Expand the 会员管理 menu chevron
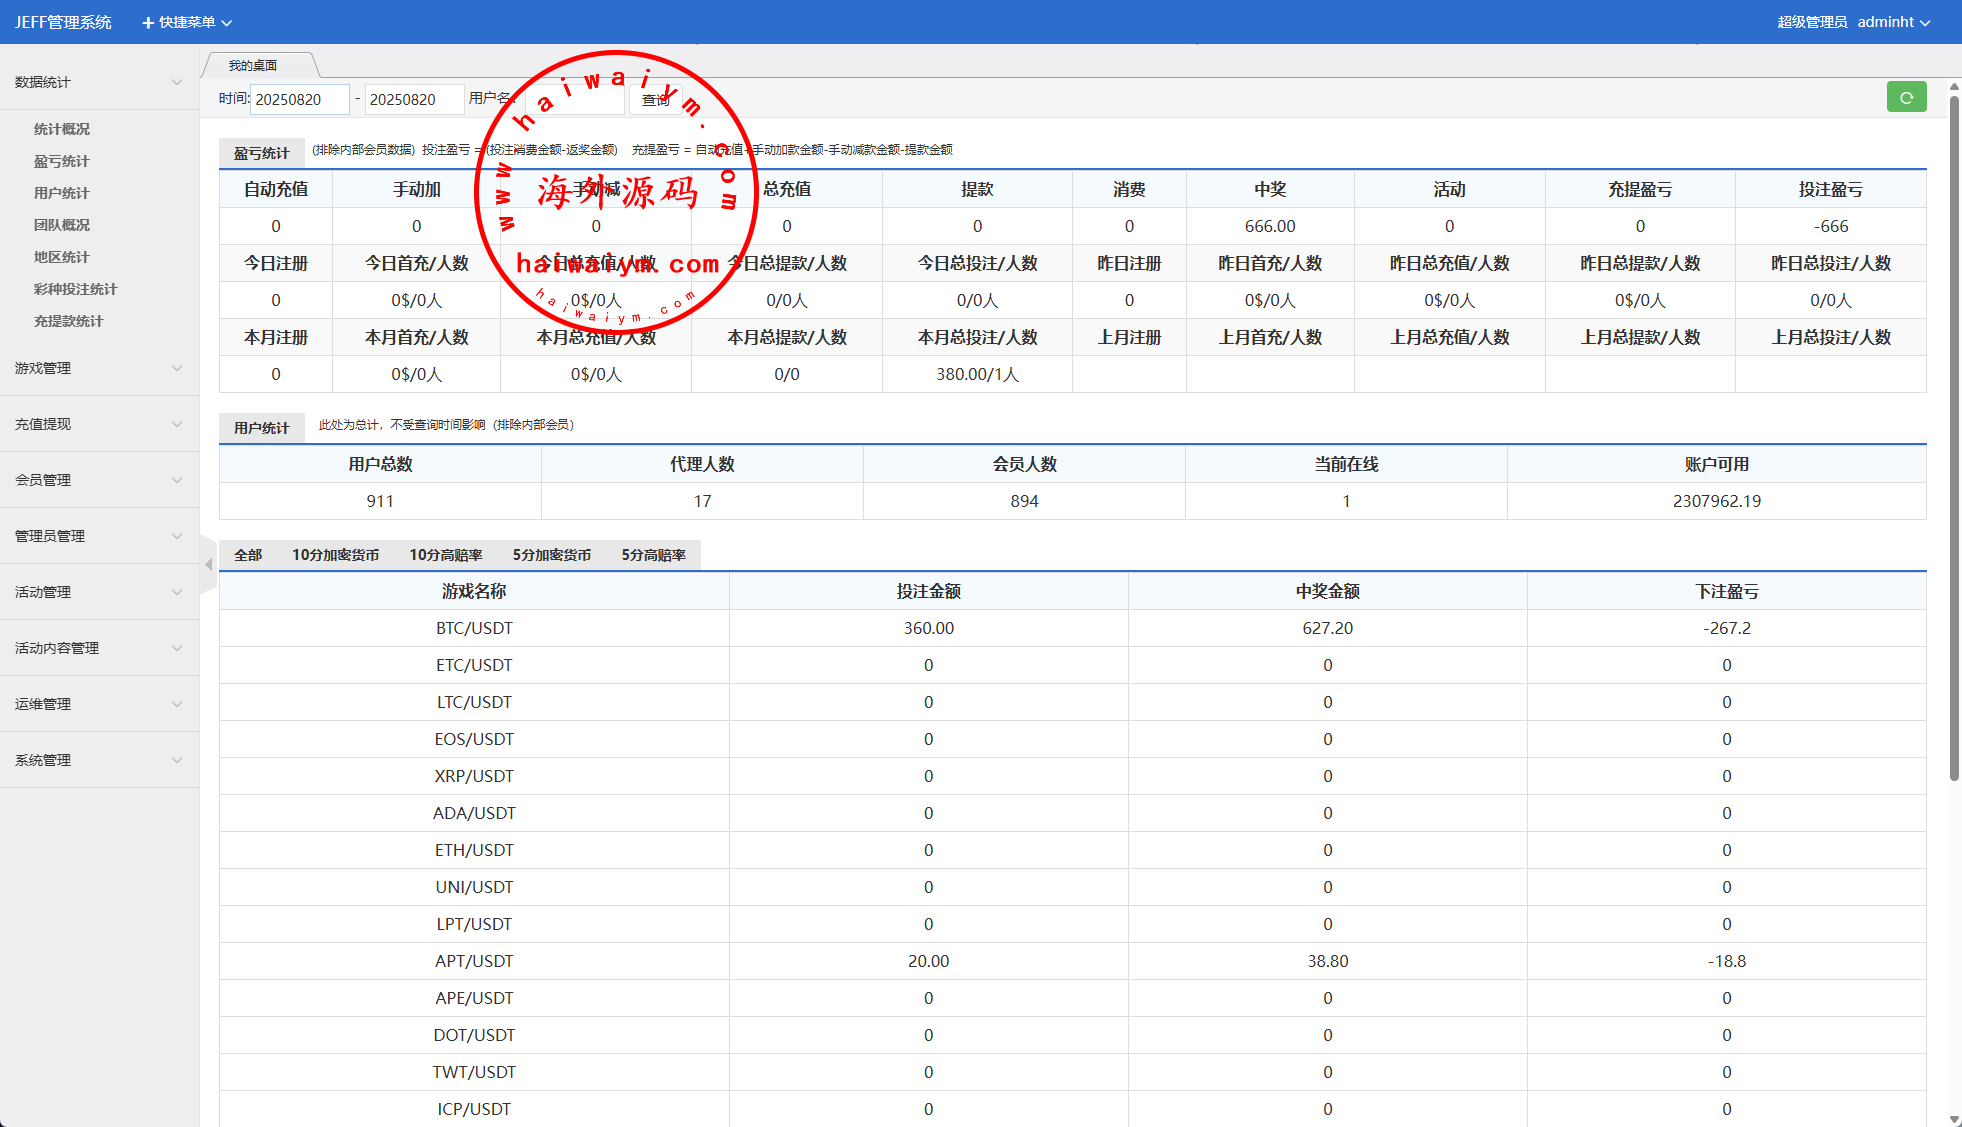Image resolution: width=1962 pixels, height=1127 pixels. click(177, 480)
